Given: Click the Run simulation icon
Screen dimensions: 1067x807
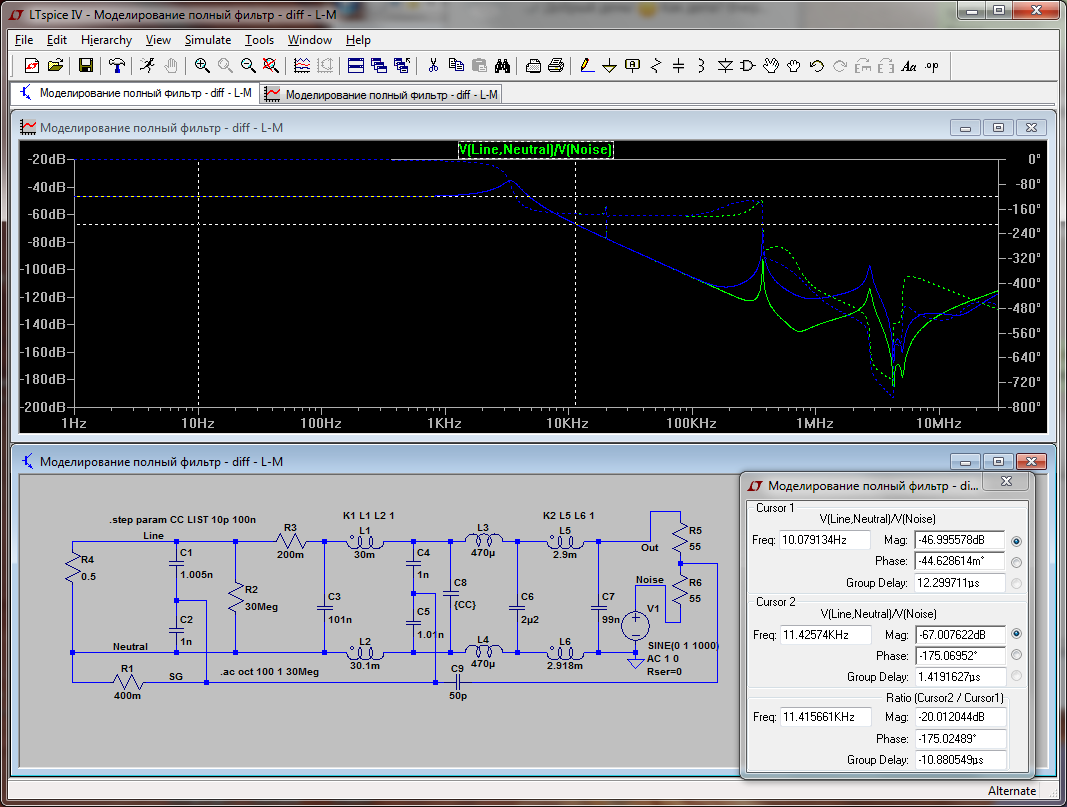Looking at the screenshot, I should tap(147, 66).
